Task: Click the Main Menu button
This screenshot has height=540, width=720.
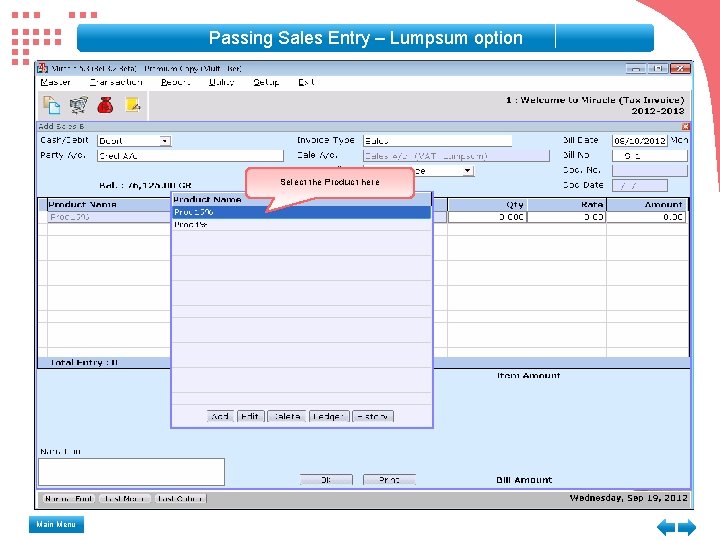Action: [56, 524]
